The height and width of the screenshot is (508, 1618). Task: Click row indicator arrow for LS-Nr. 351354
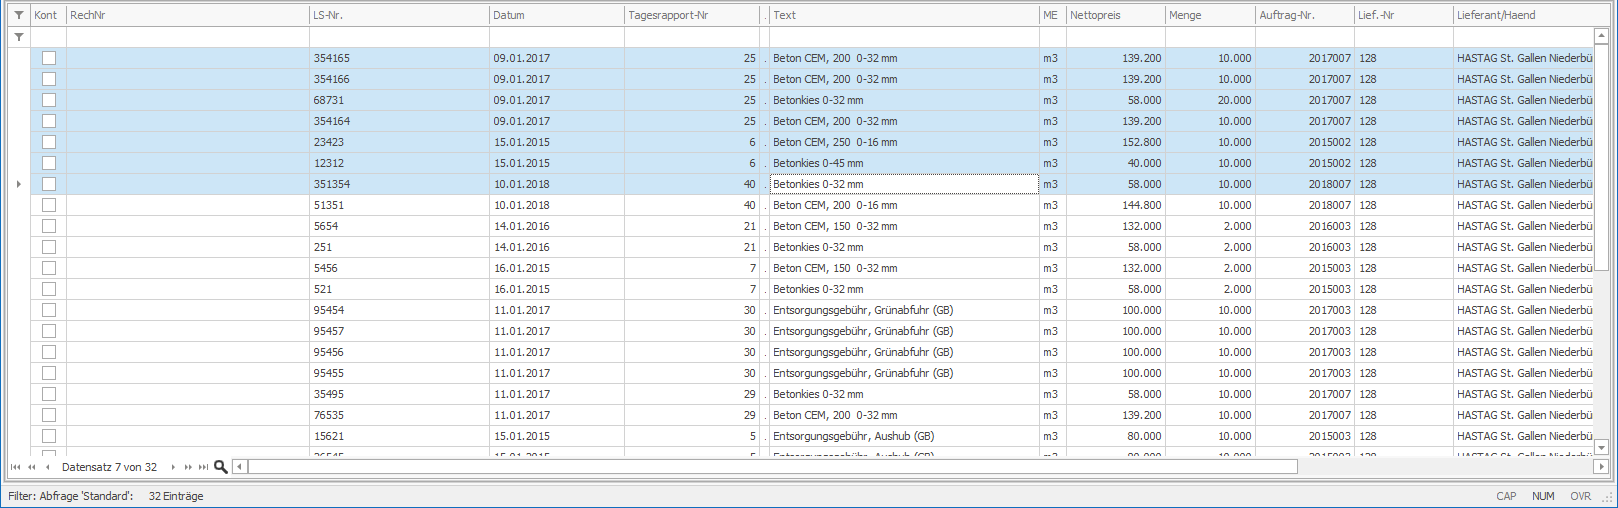[x=18, y=184]
